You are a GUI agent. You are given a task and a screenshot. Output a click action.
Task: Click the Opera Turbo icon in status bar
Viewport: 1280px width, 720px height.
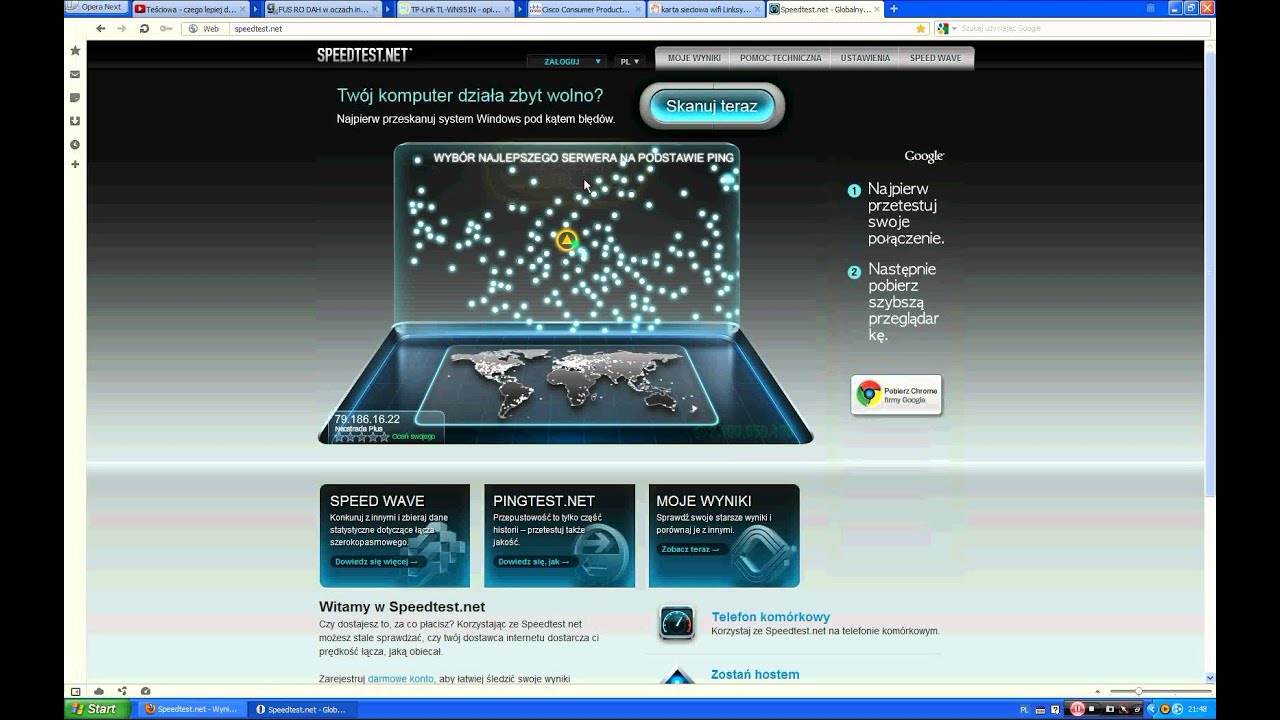(145, 691)
